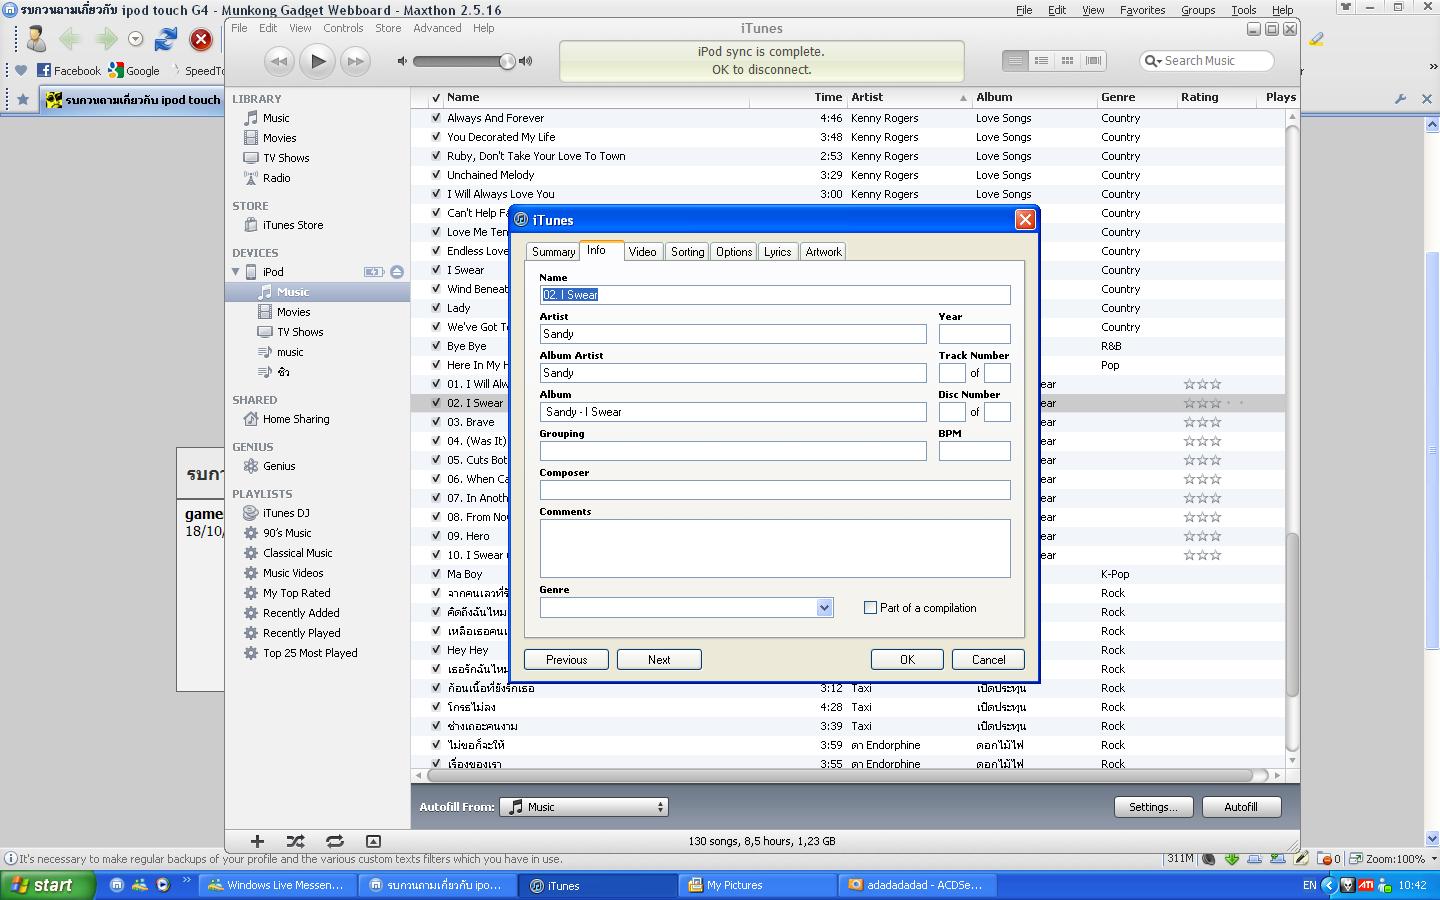Click Maxthon refresh icon
This screenshot has height=900, width=1440.
[166, 39]
